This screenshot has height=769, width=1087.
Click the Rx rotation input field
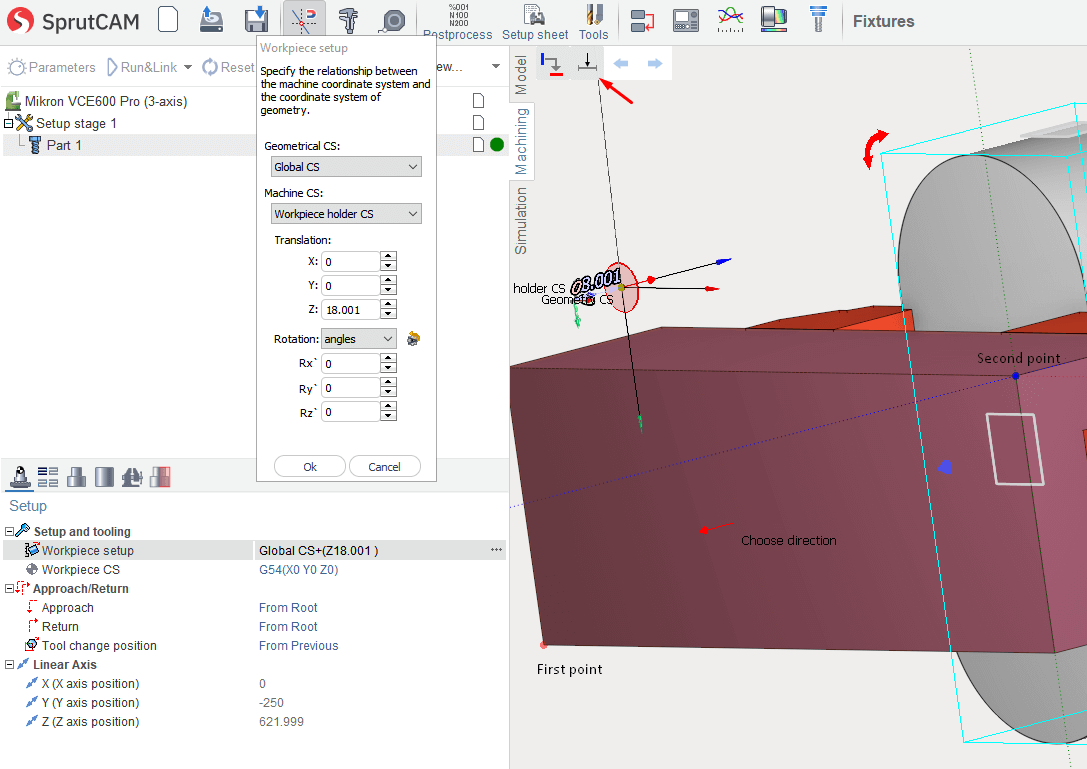350,364
